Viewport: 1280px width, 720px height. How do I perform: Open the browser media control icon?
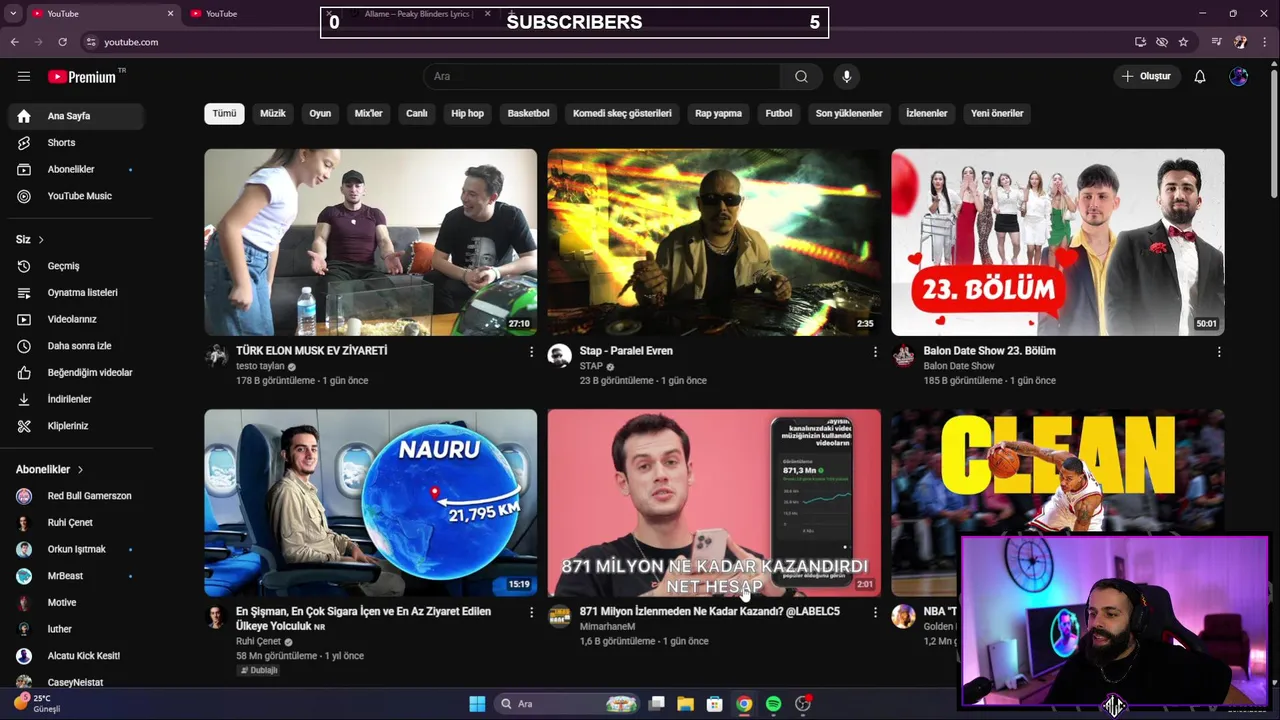click(1216, 42)
